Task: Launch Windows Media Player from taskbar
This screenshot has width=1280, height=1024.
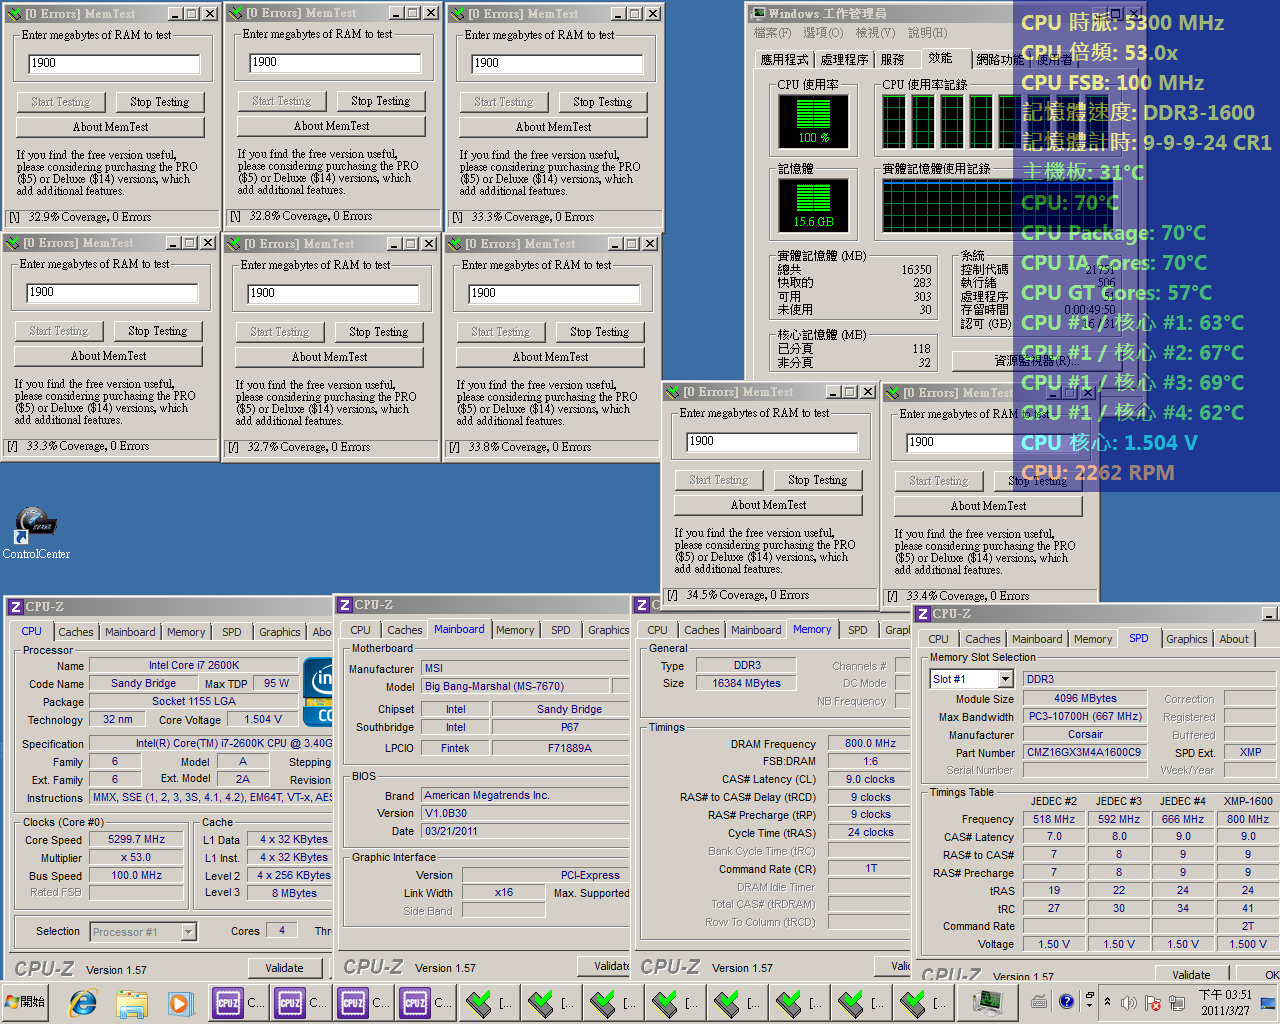Action: point(180,1002)
